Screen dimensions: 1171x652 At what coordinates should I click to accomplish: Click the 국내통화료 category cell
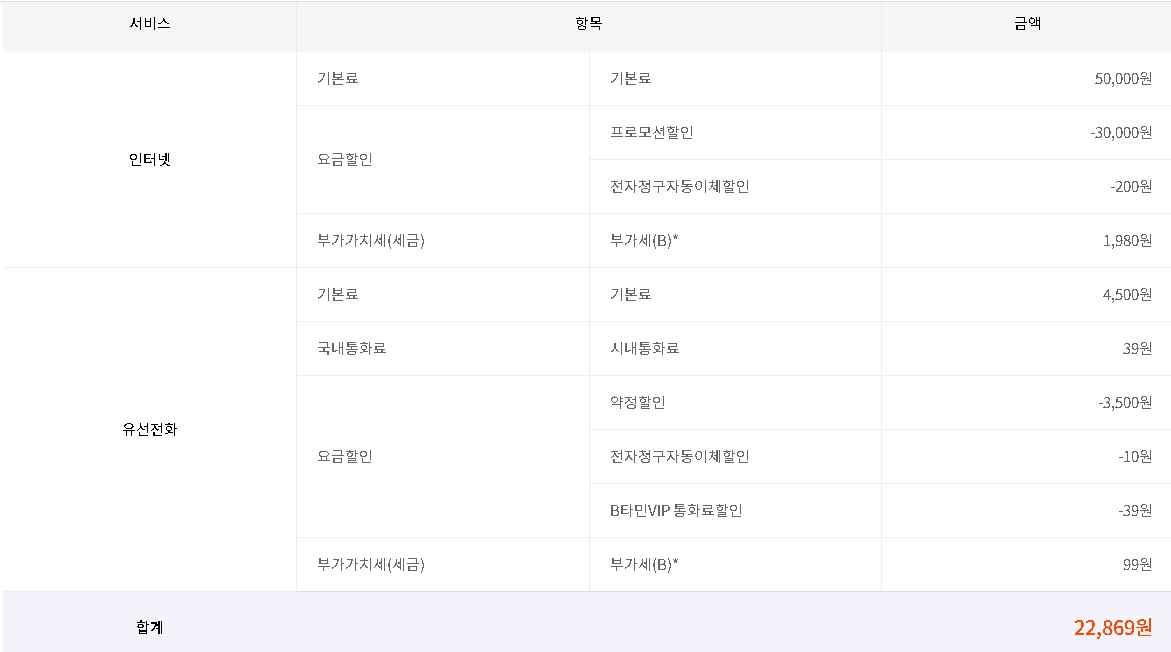coord(351,349)
